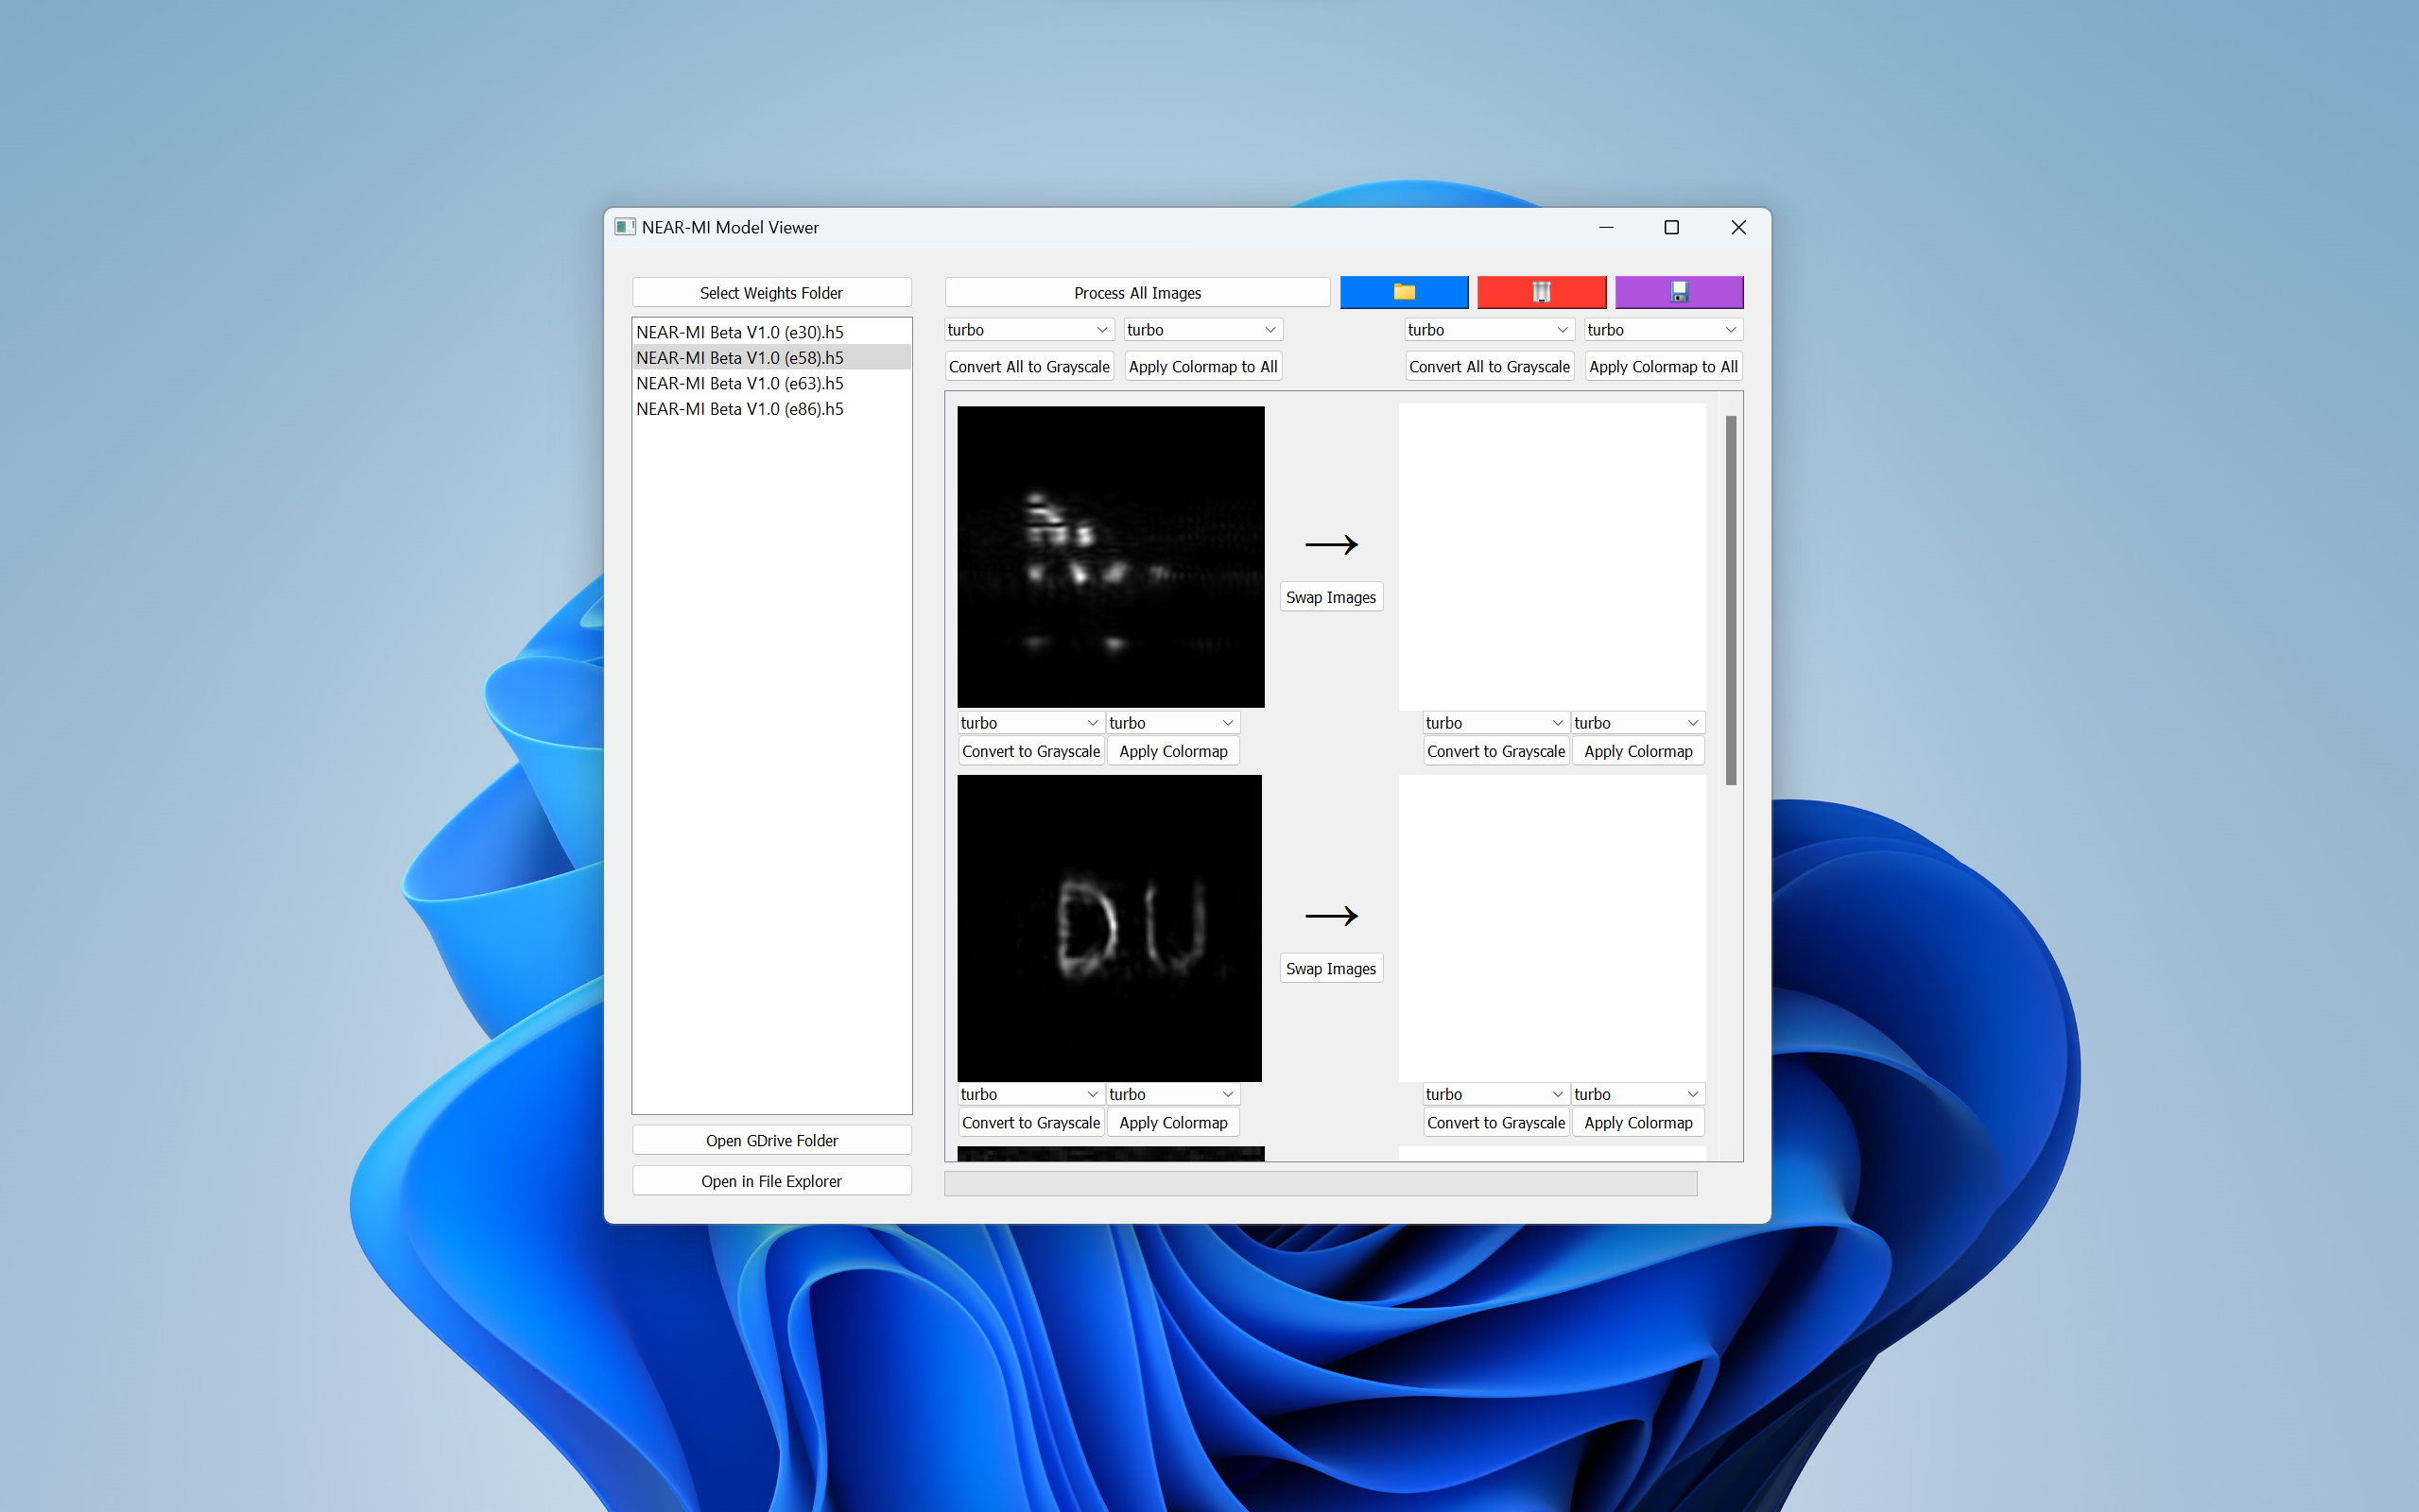Viewport: 2419px width, 1512px height.
Task: Click the NEAR-MI app icon in titlebar
Action: pos(625,227)
